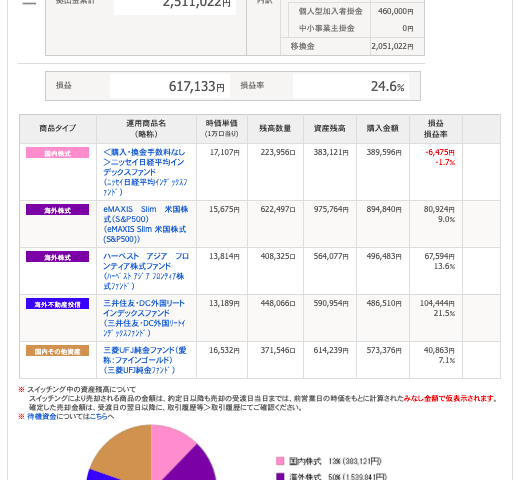
Task: Follow the 待機資金 link
Action: pos(42,416)
